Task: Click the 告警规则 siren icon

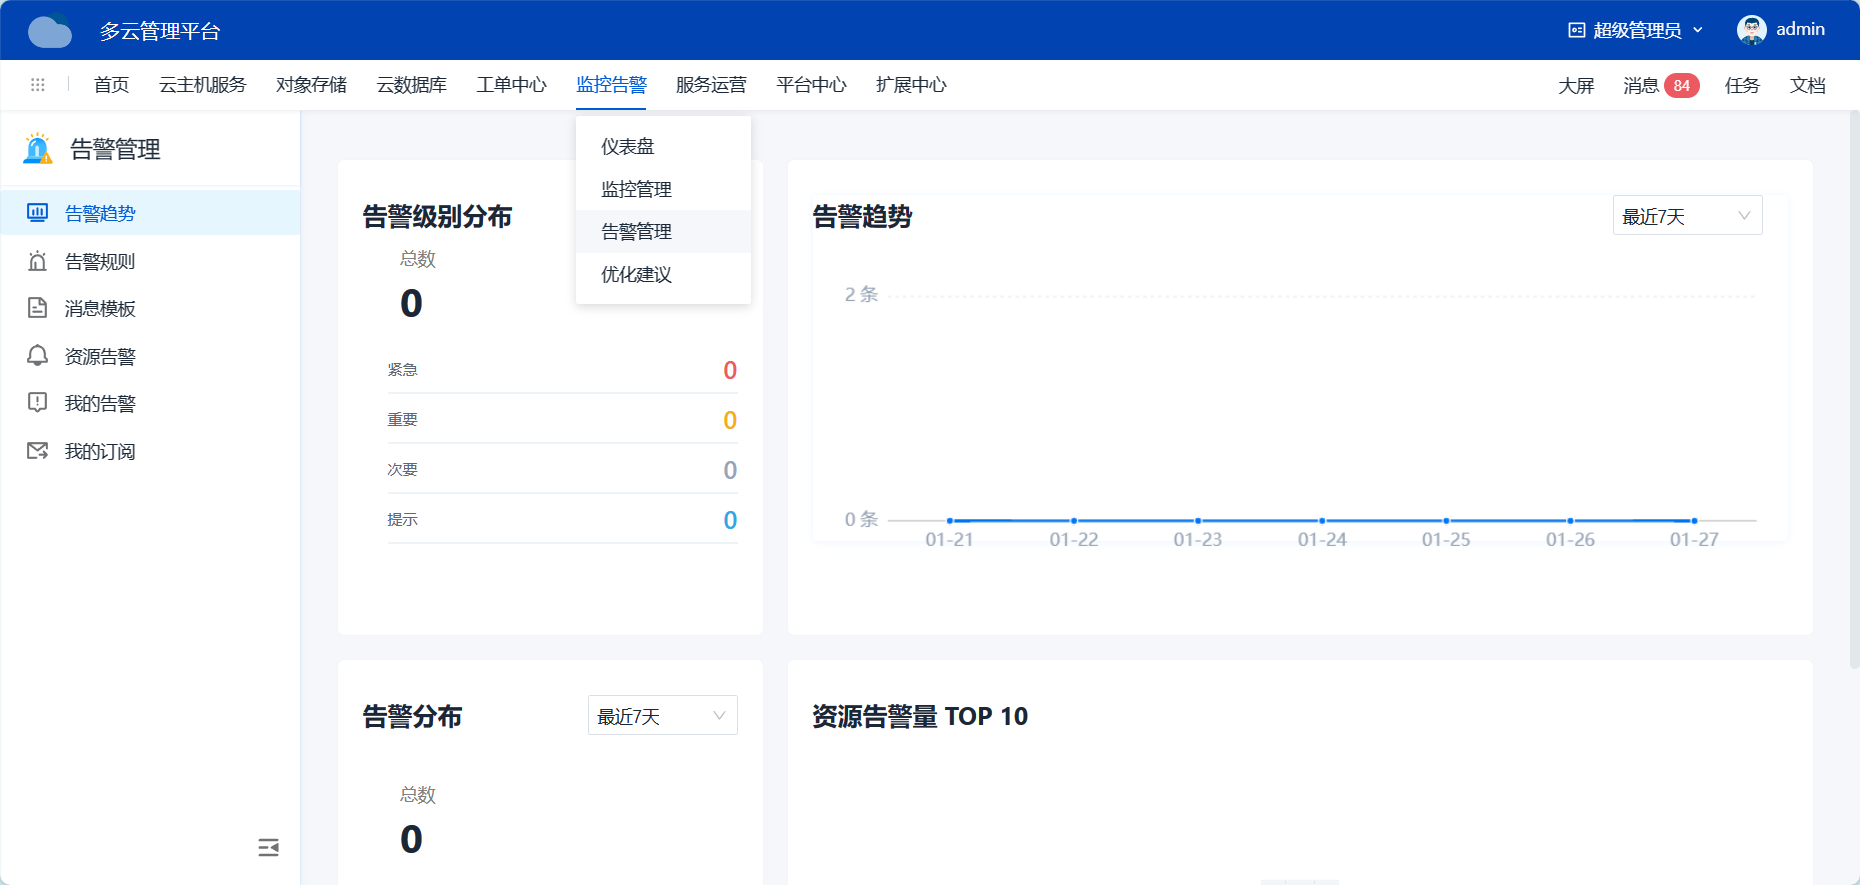Action: tap(37, 261)
